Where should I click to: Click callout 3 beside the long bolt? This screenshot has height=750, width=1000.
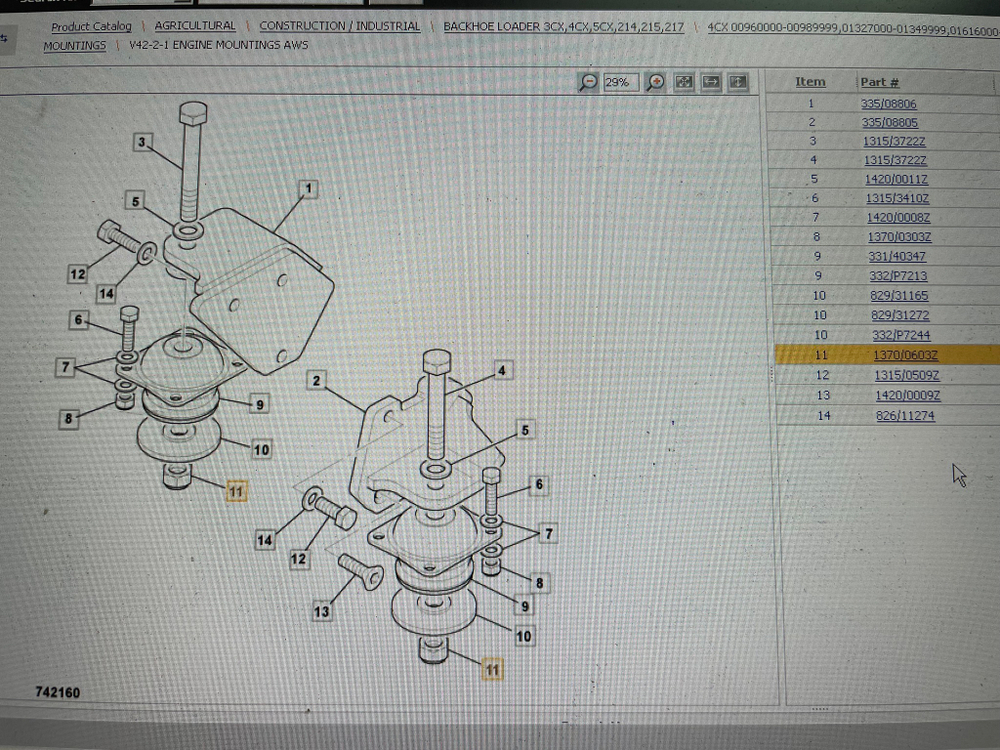click(142, 142)
